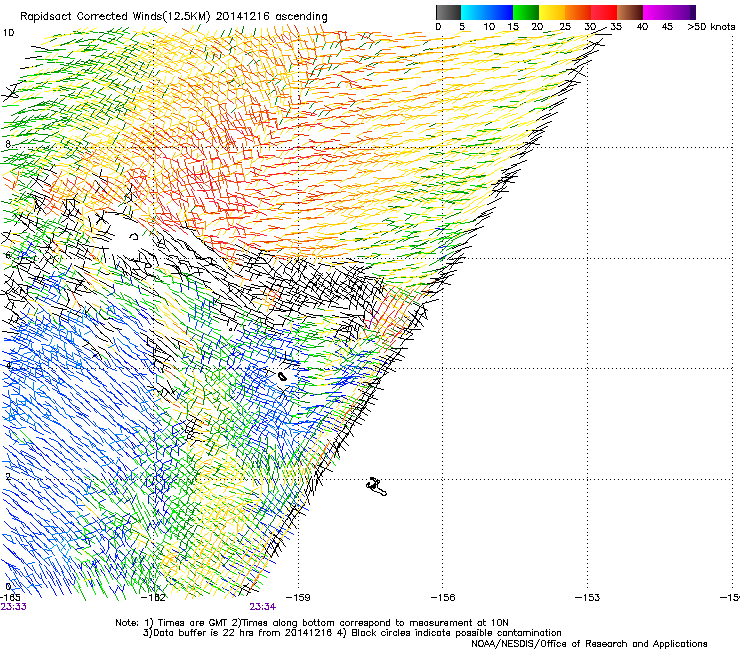Viewport: 740px width, 650px height.
Task: Click the '20141216 ascending' date text in title
Action: [272, 17]
